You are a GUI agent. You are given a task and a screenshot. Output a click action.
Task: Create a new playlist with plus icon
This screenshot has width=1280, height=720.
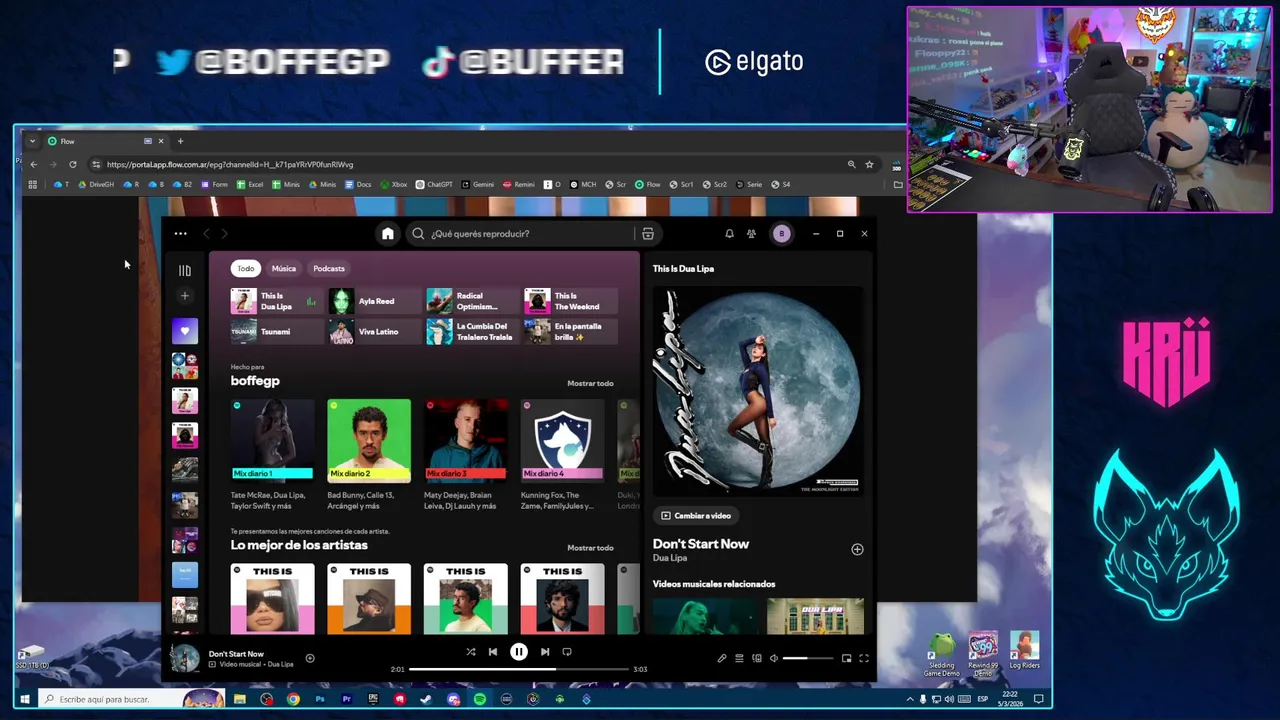coord(184,296)
